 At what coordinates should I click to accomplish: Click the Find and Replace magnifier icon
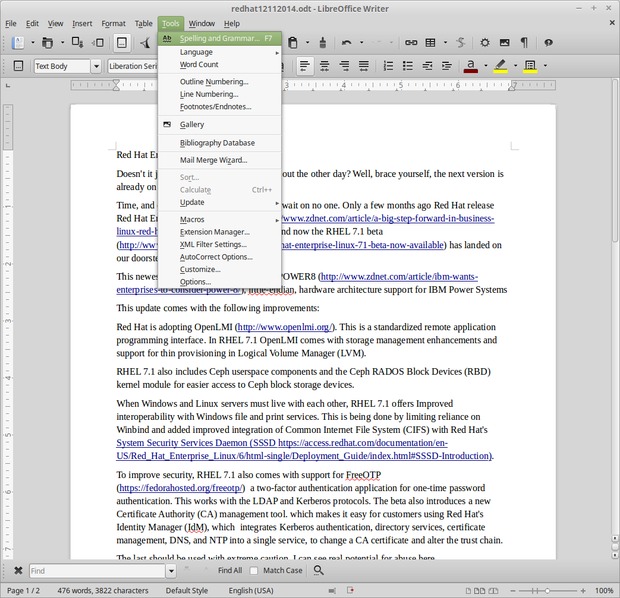point(319,570)
